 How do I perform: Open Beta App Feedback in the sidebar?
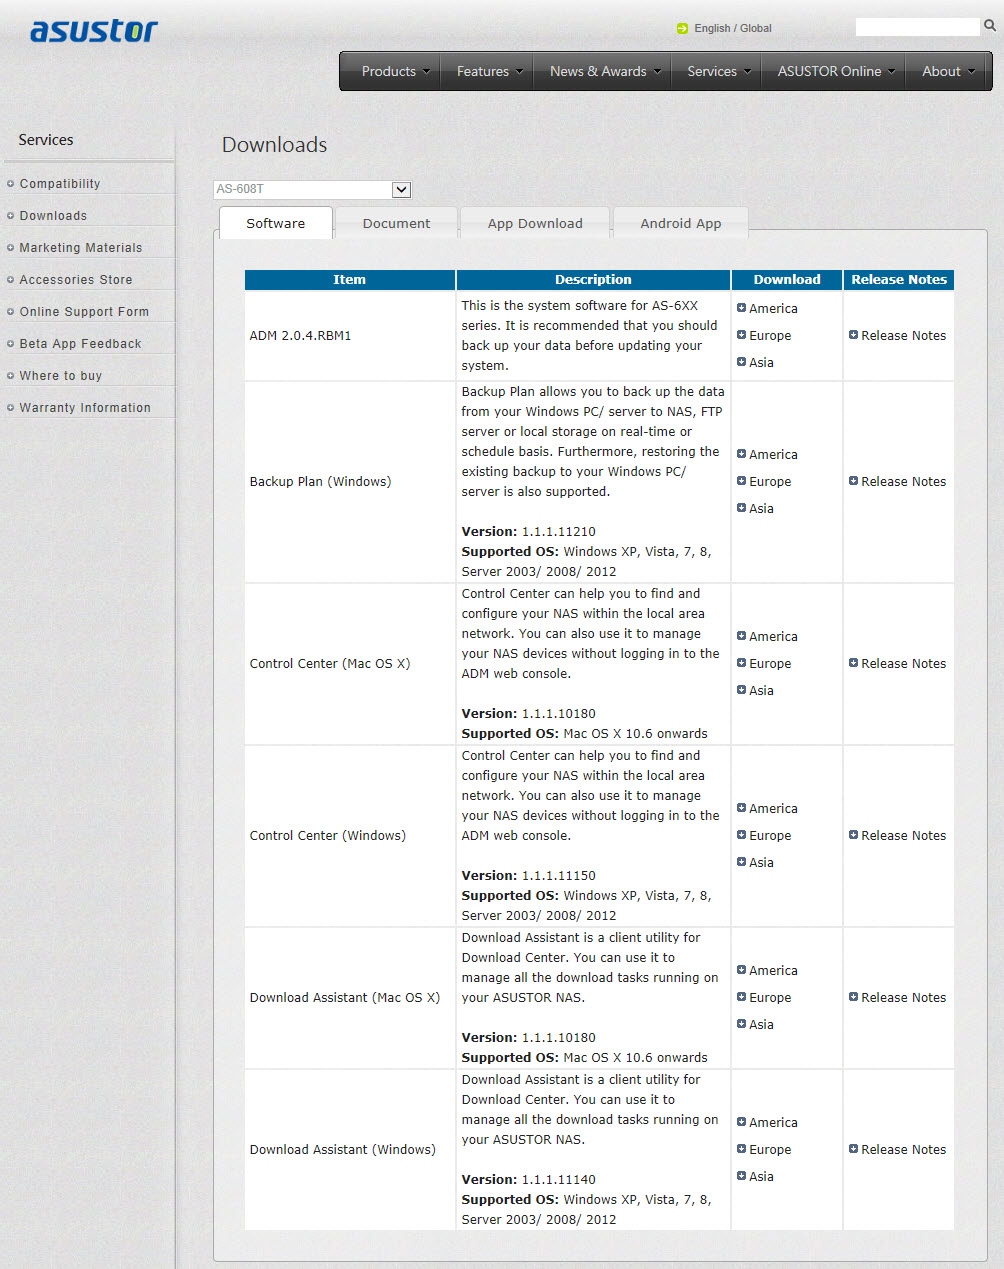(80, 344)
